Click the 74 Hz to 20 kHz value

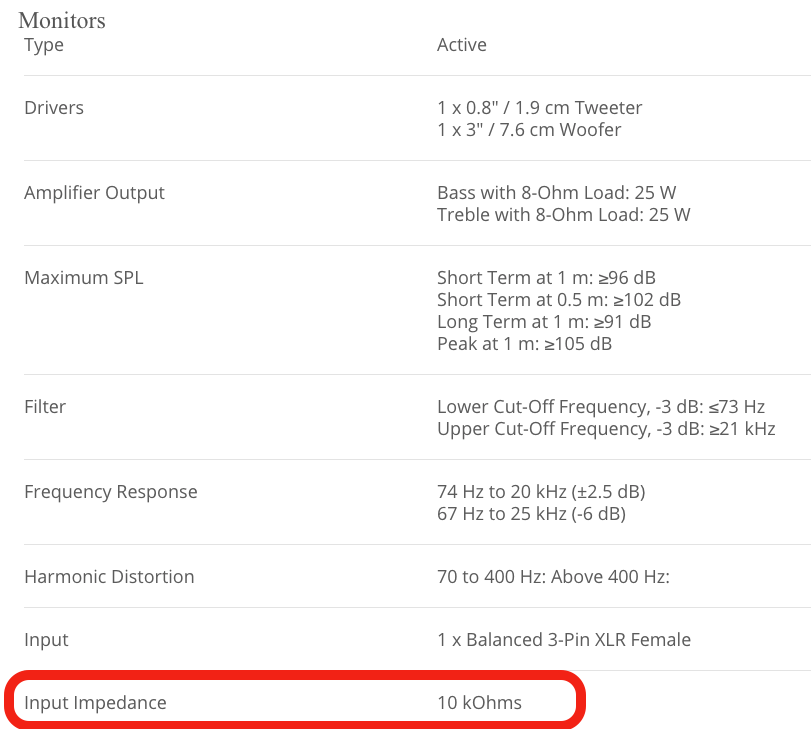pos(541,492)
